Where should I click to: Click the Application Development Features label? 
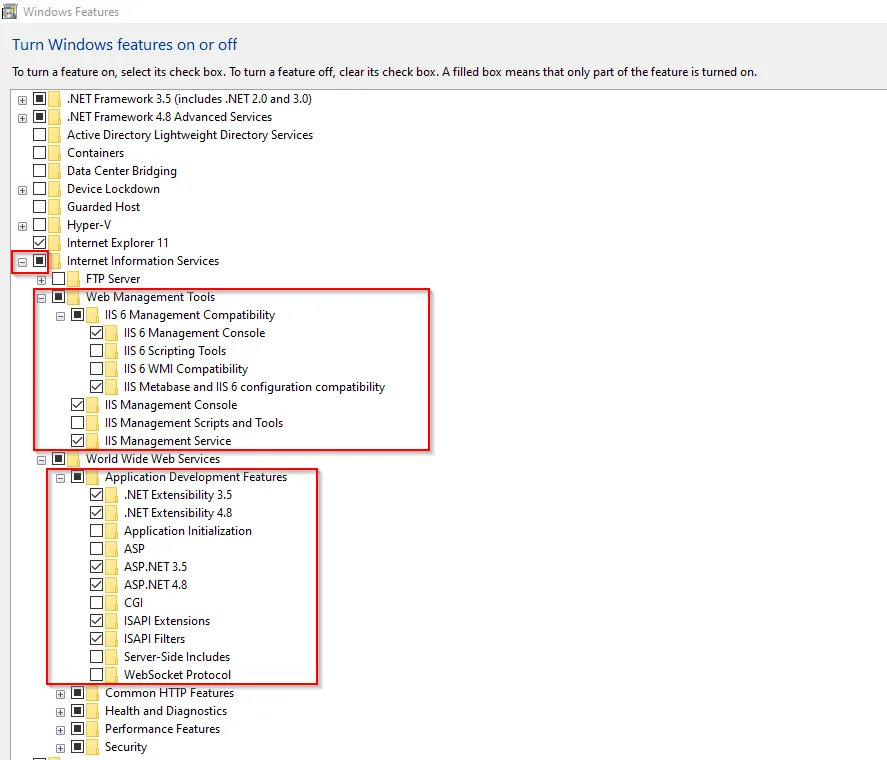click(x=196, y=477)
